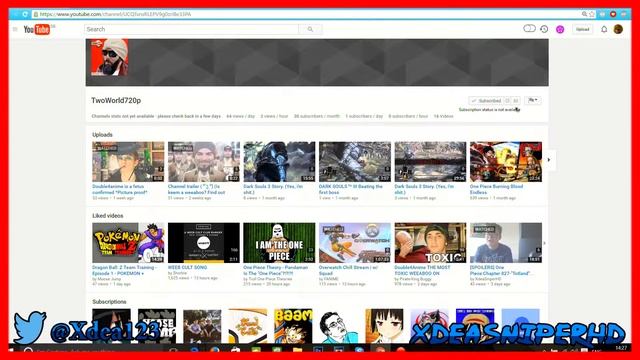Open the TOXIC weeaboo video thumbnail
Viewport: 640px width, 360px height.
pyautogui.click(x=430, y=242)
